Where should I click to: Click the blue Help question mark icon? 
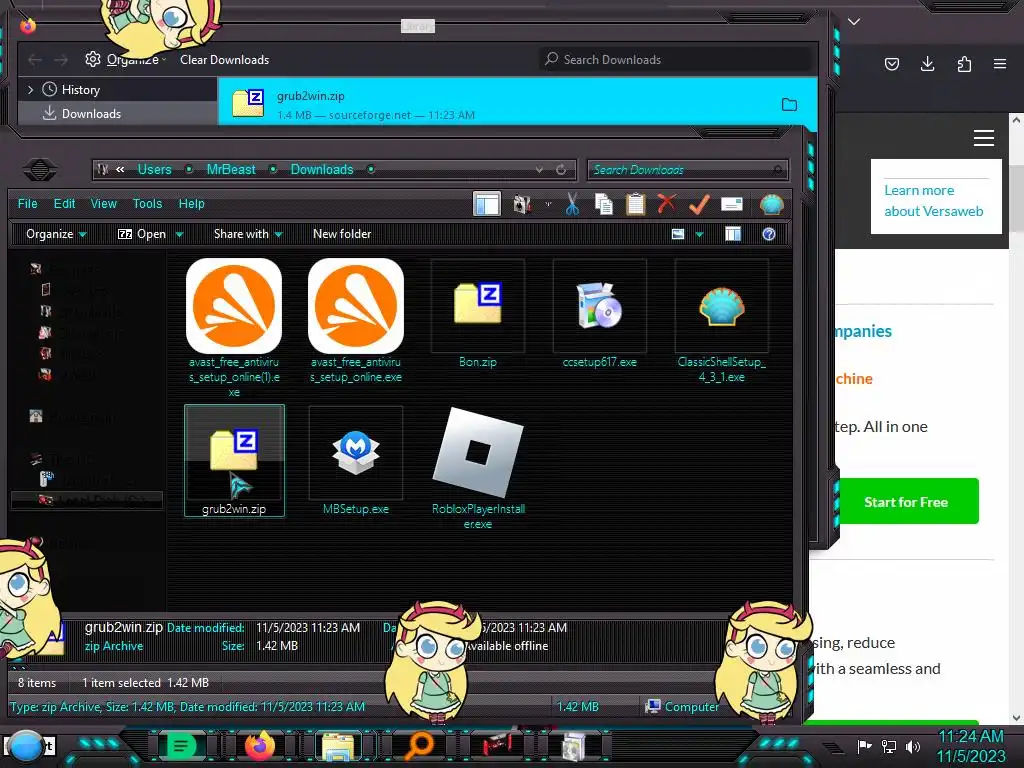pos(769,234)
